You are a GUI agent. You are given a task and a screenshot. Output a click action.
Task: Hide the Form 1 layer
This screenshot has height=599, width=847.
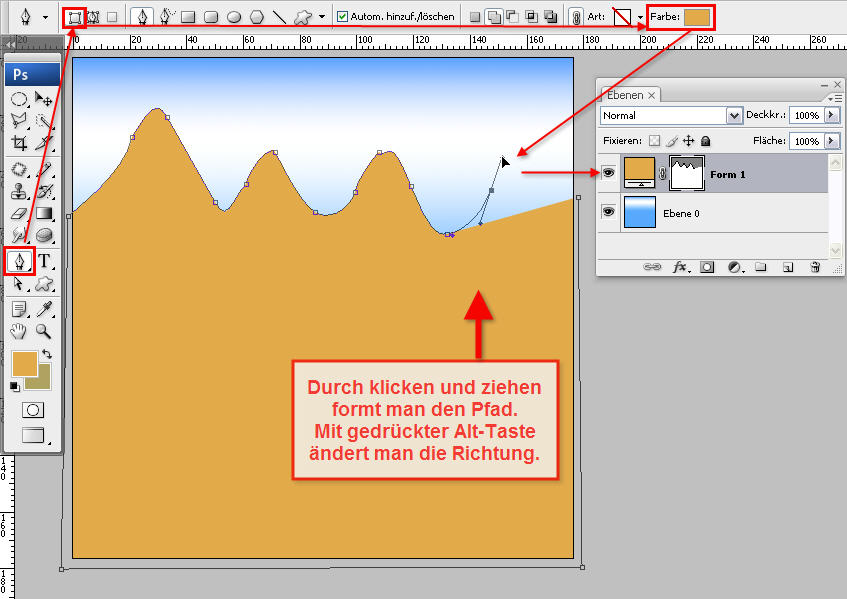coord(608,173)
